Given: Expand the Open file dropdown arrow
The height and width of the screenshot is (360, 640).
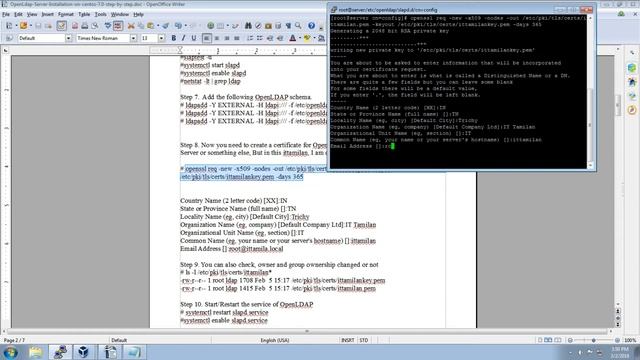Looking at the screenshot, I should pos(31,26).
